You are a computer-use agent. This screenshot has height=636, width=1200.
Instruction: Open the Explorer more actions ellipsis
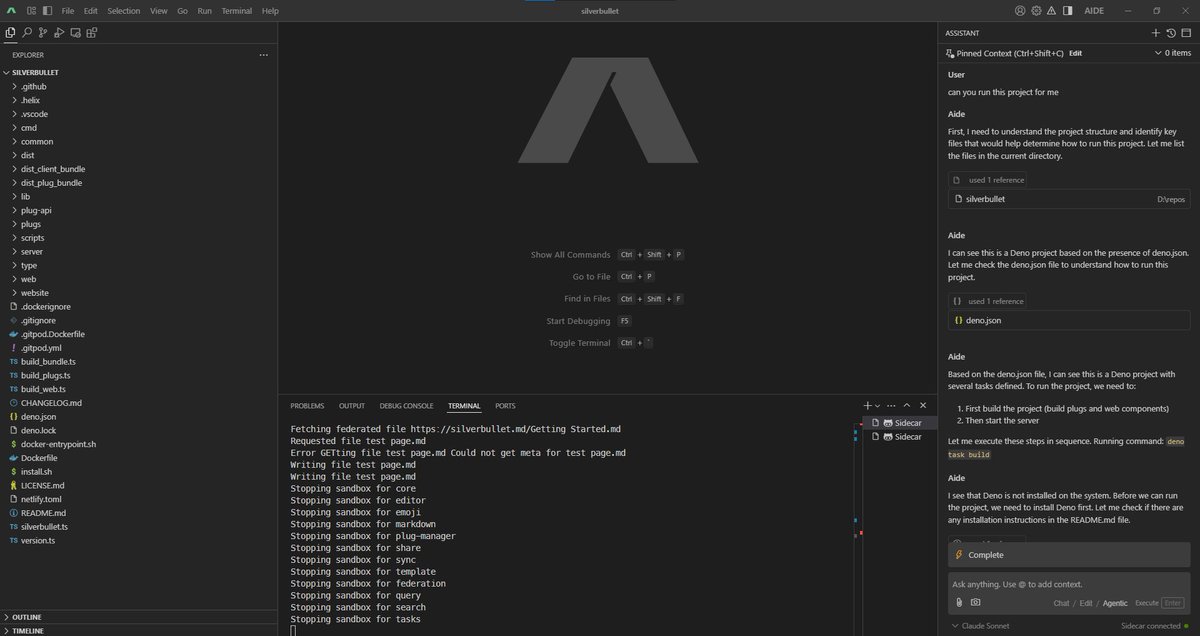(264, 55)
